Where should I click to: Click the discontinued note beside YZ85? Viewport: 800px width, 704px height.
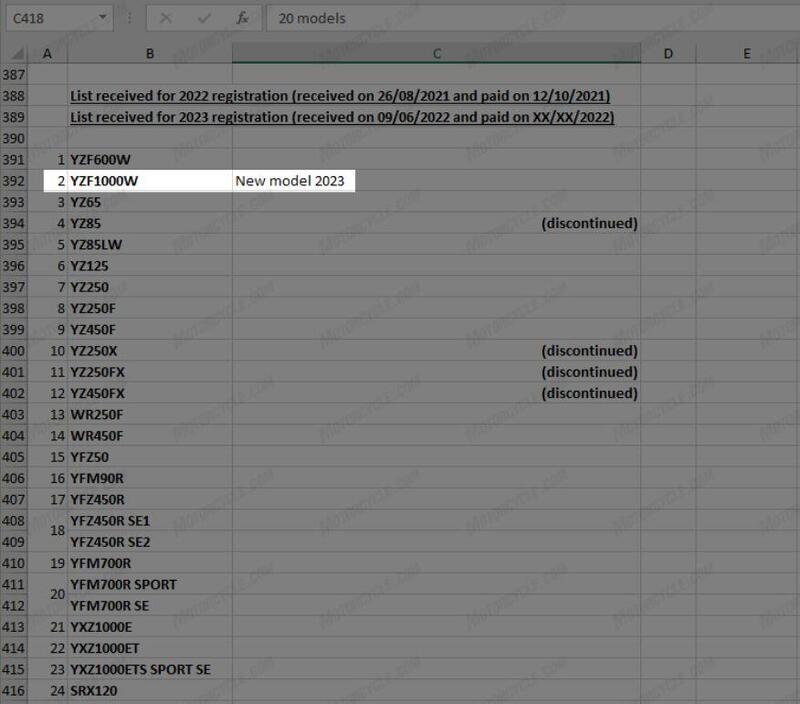click(588, 223)
